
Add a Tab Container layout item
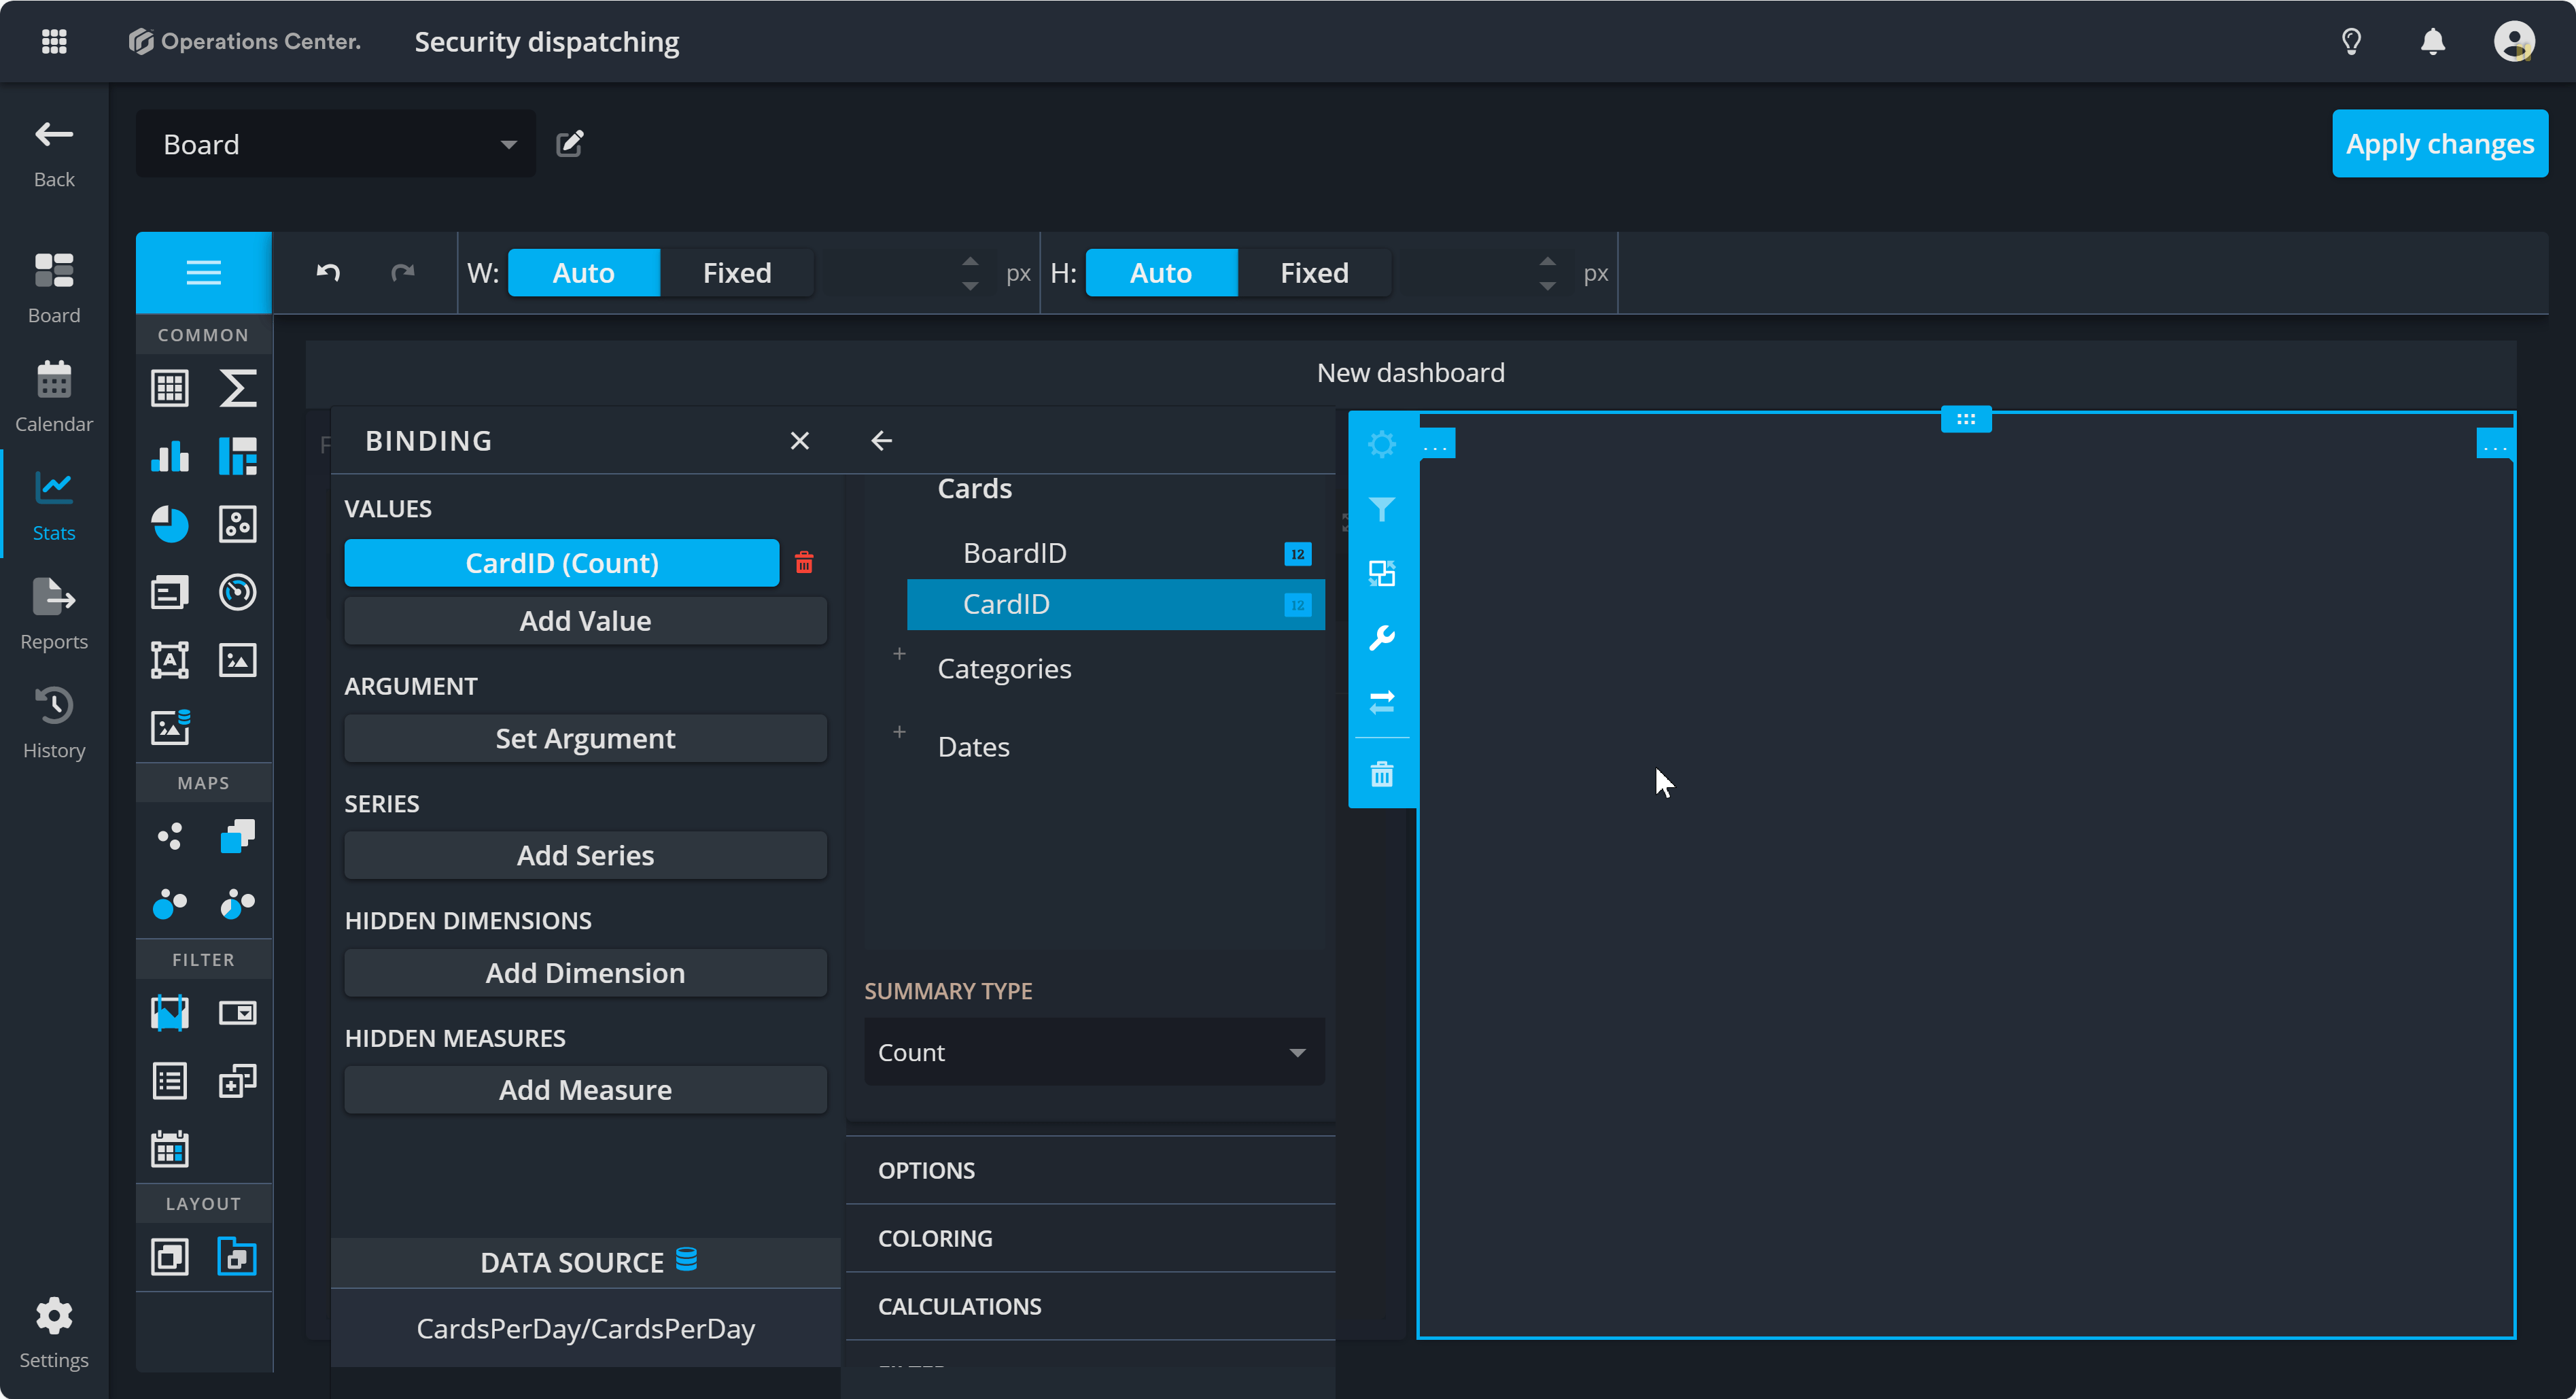[x=237, y=1257]
